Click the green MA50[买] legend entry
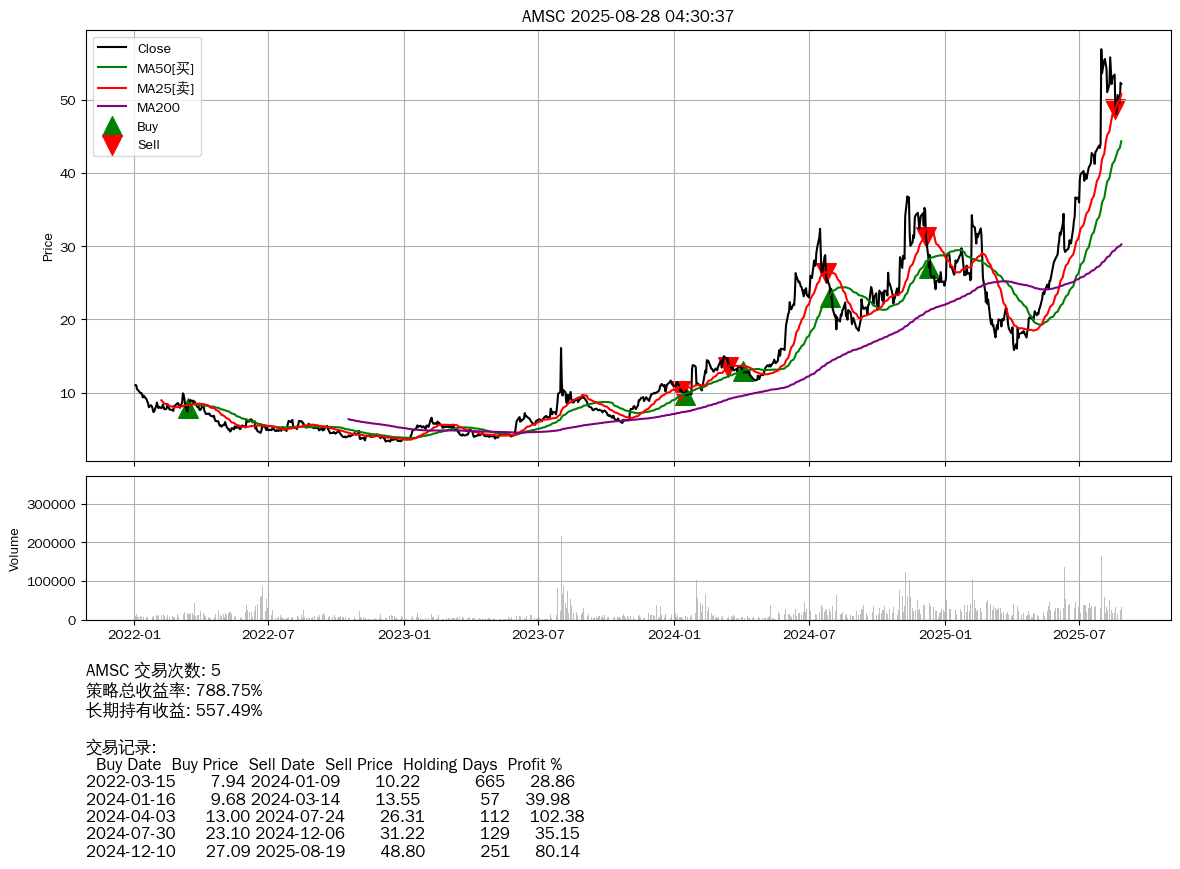The height and width of the screenshot is (869, 1180). (165, 68)
